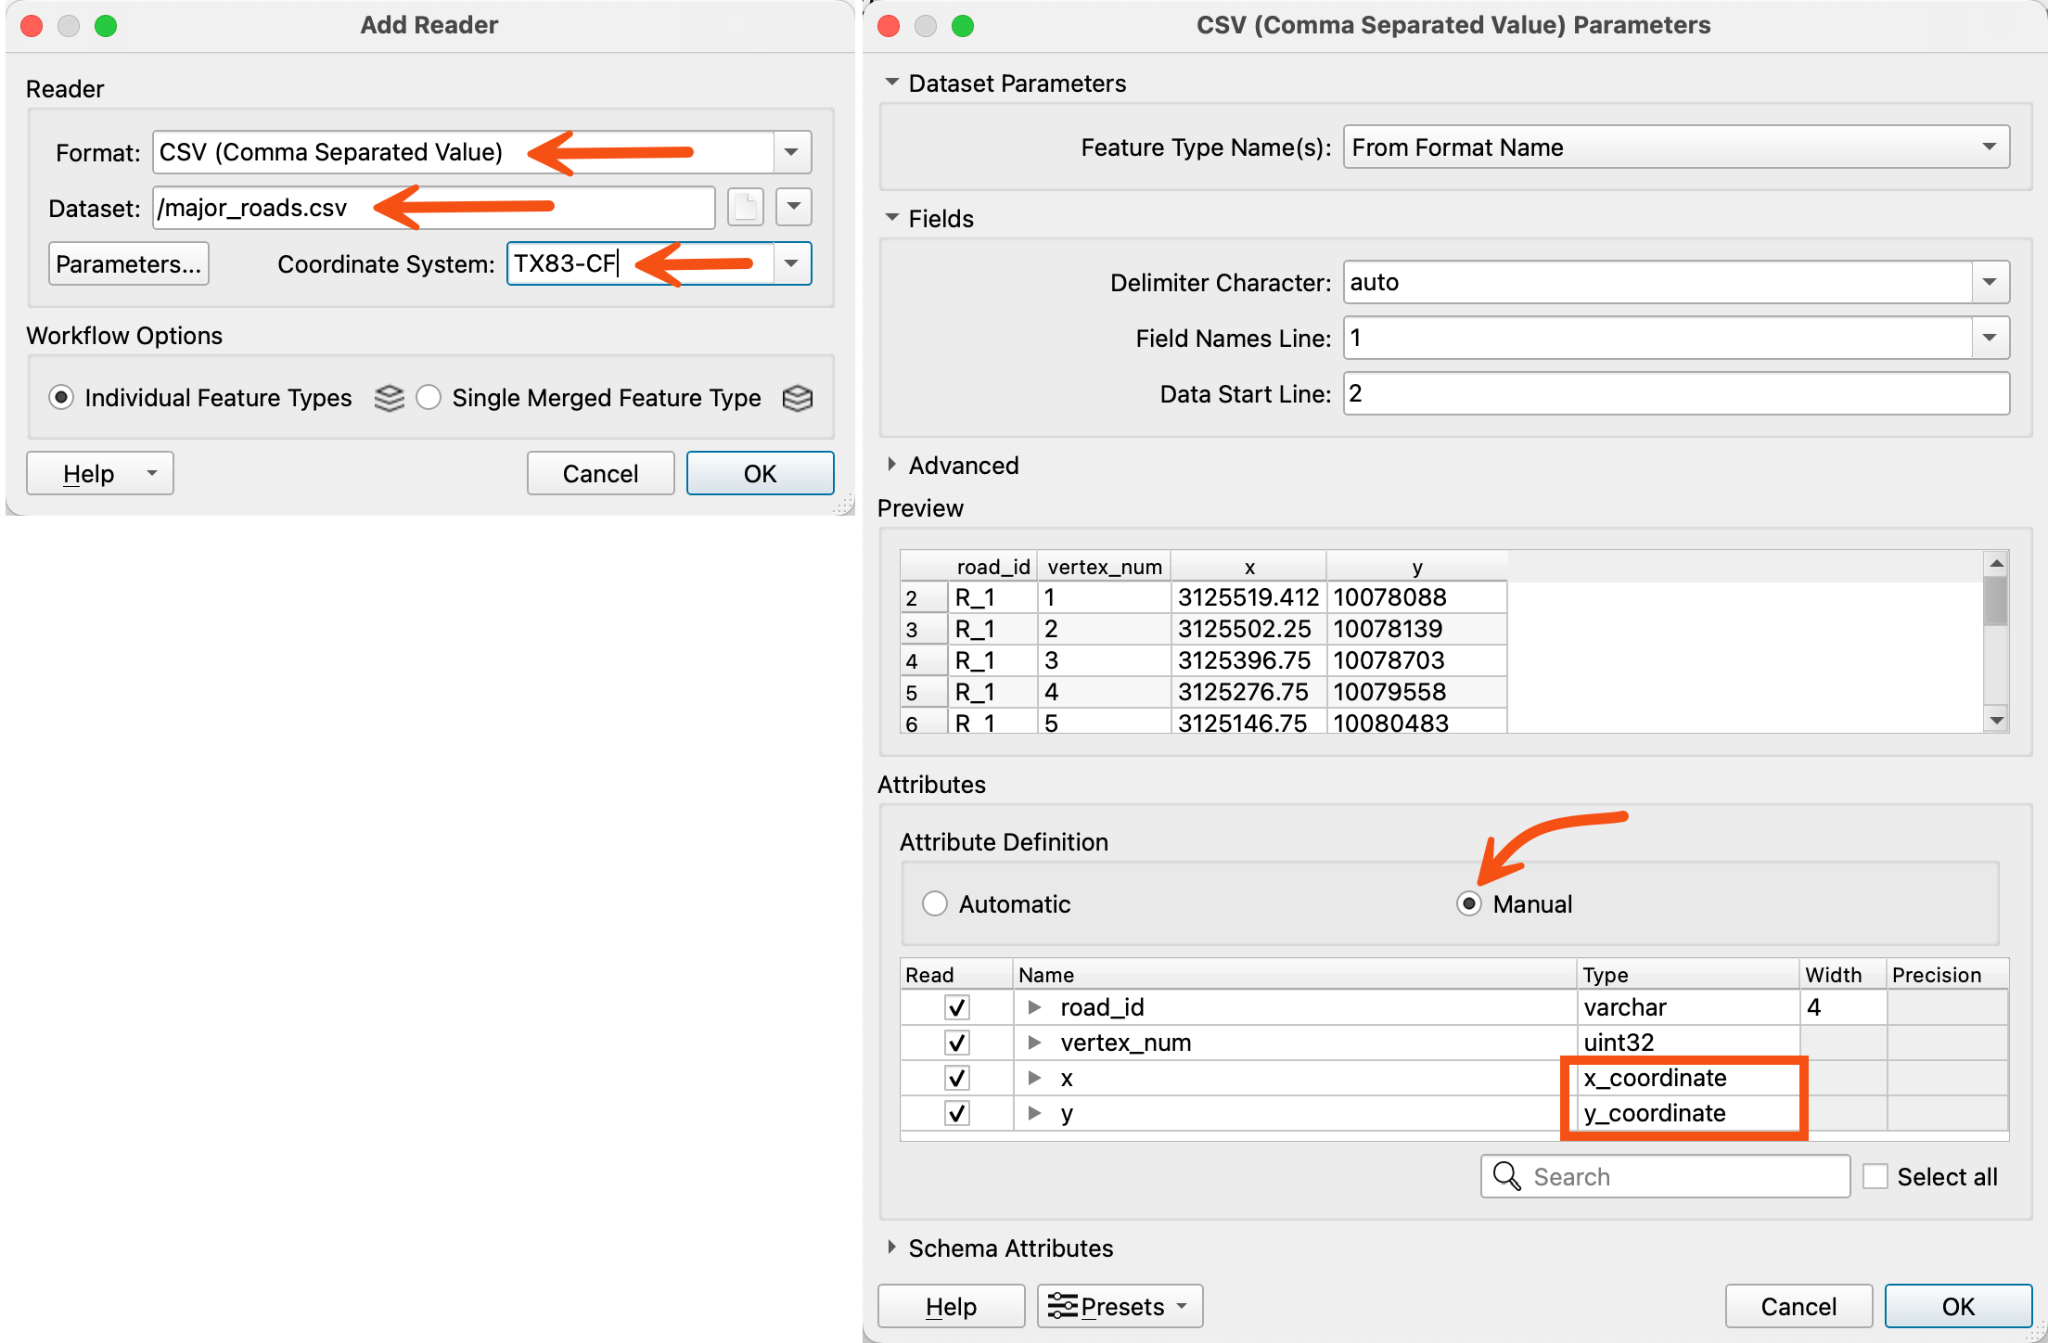Open the Delimiter Character dropdown
This screenshot has width=2048, height=1343.
[x=1989, y=282]
